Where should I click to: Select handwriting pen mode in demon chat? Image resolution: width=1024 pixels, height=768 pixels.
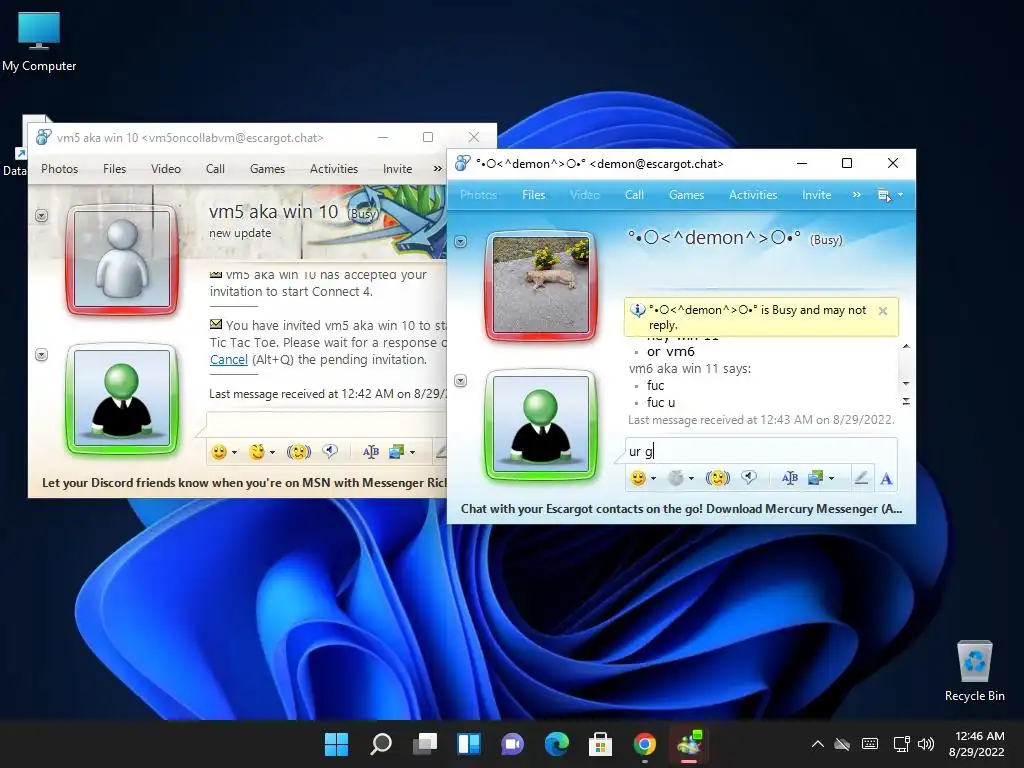(861, 478)
